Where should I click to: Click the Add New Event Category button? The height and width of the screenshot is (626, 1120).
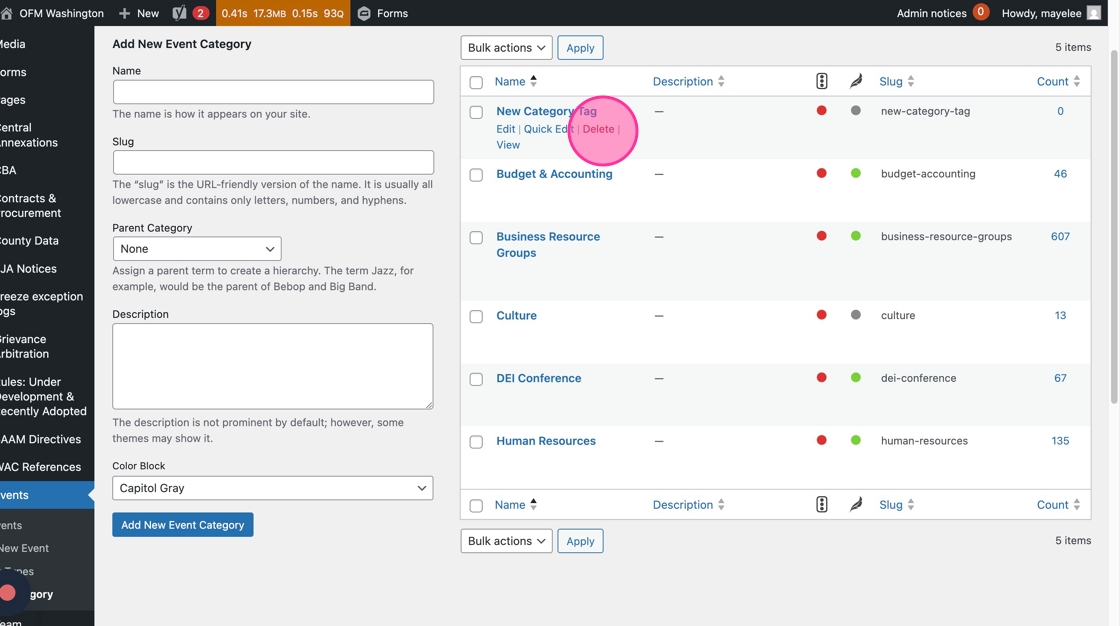[182, 525]
